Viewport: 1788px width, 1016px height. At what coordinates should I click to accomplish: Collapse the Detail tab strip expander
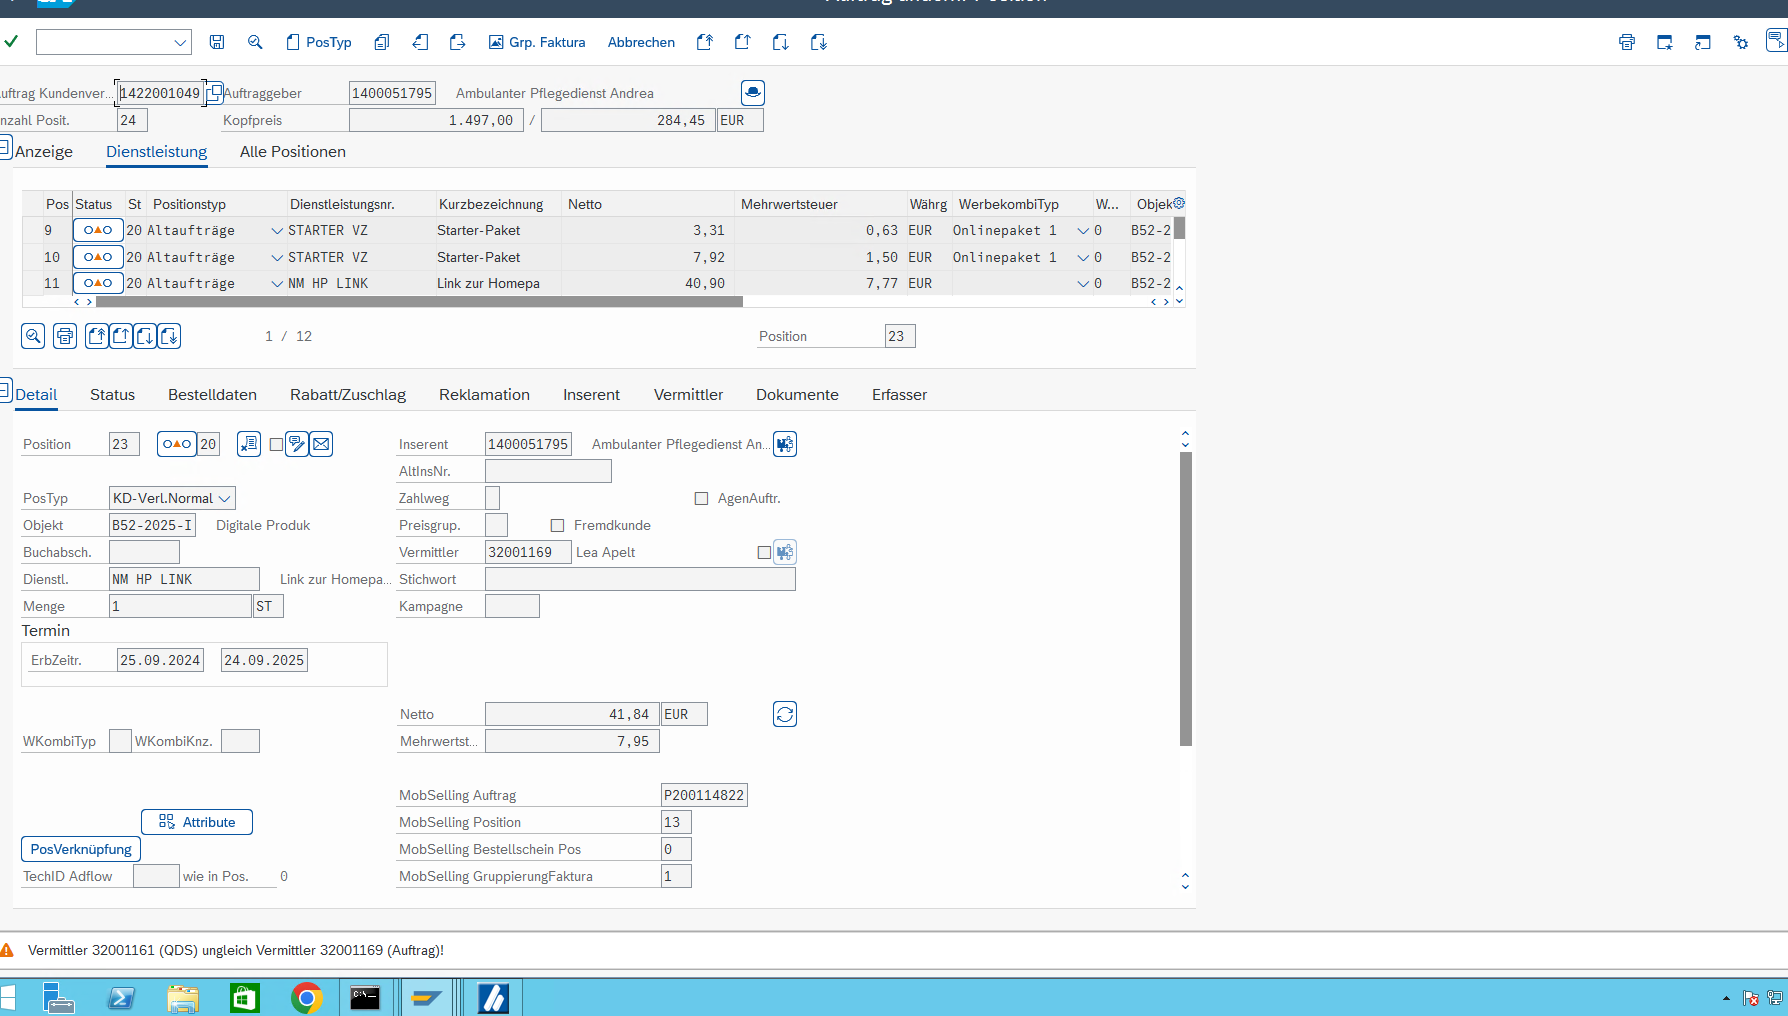(x=5, y=390)
